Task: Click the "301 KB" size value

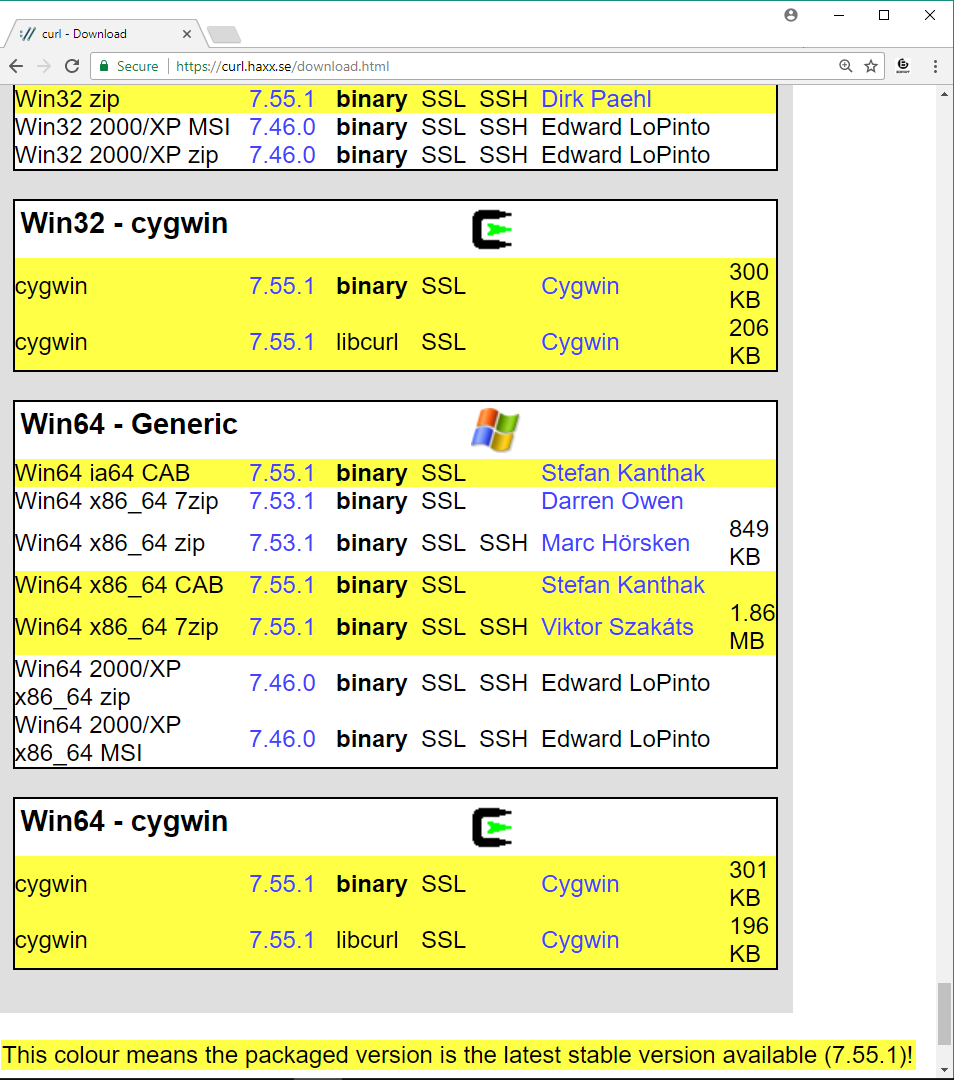Action: coord(749,884)
